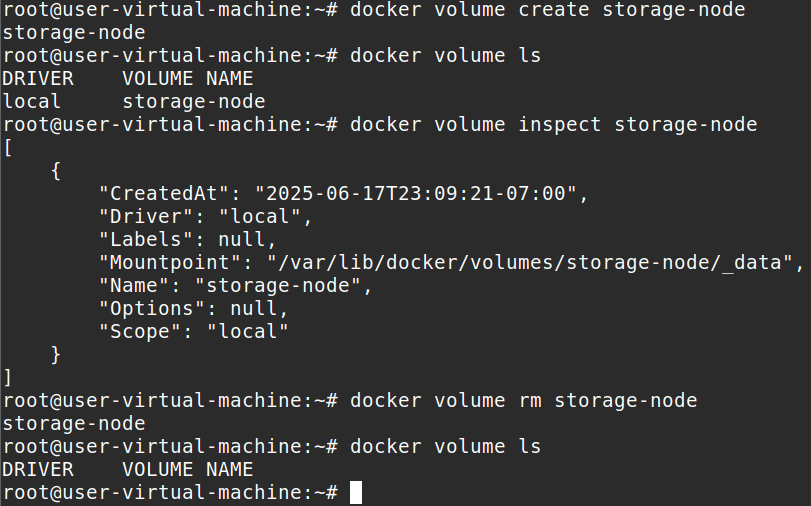Click "local" in the volume list table row
Image resolution: width=811 pixels, height=506 pixels.
click(x=32, y=102)
